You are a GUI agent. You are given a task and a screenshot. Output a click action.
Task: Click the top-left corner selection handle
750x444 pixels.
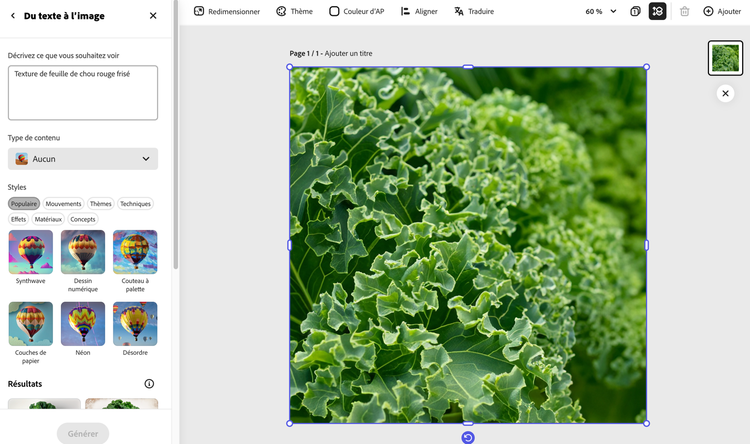click(x=289, y=67)
